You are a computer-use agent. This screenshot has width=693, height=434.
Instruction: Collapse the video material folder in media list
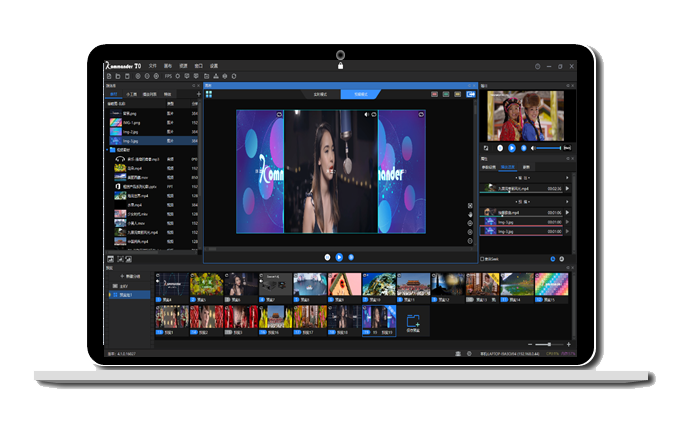coord(110,150)
